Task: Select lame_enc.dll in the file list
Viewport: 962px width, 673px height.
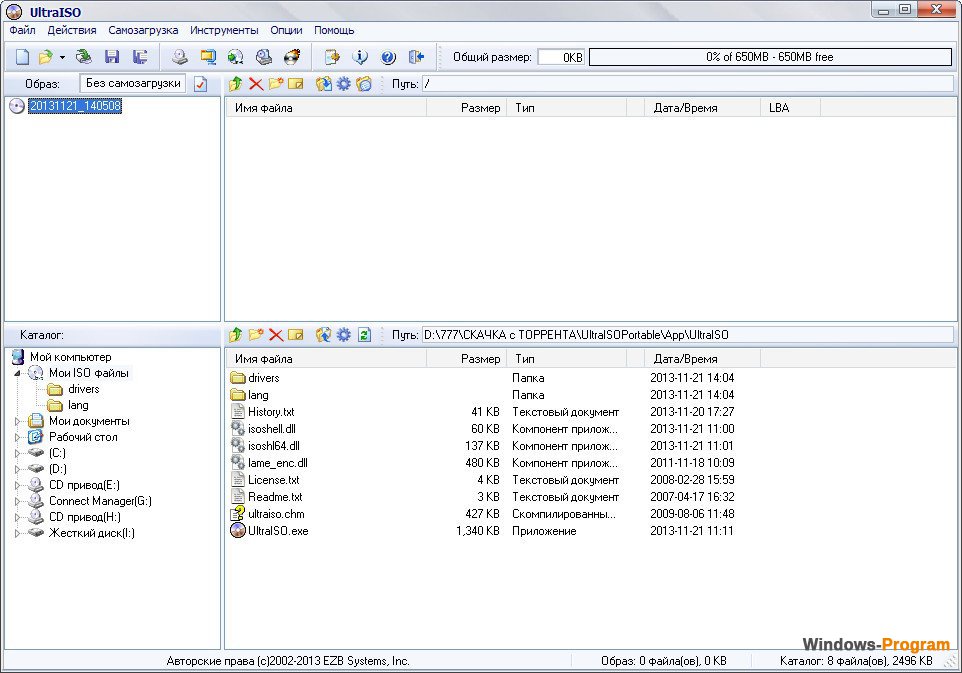Action: pyautogui.click(x=278, y=463)
